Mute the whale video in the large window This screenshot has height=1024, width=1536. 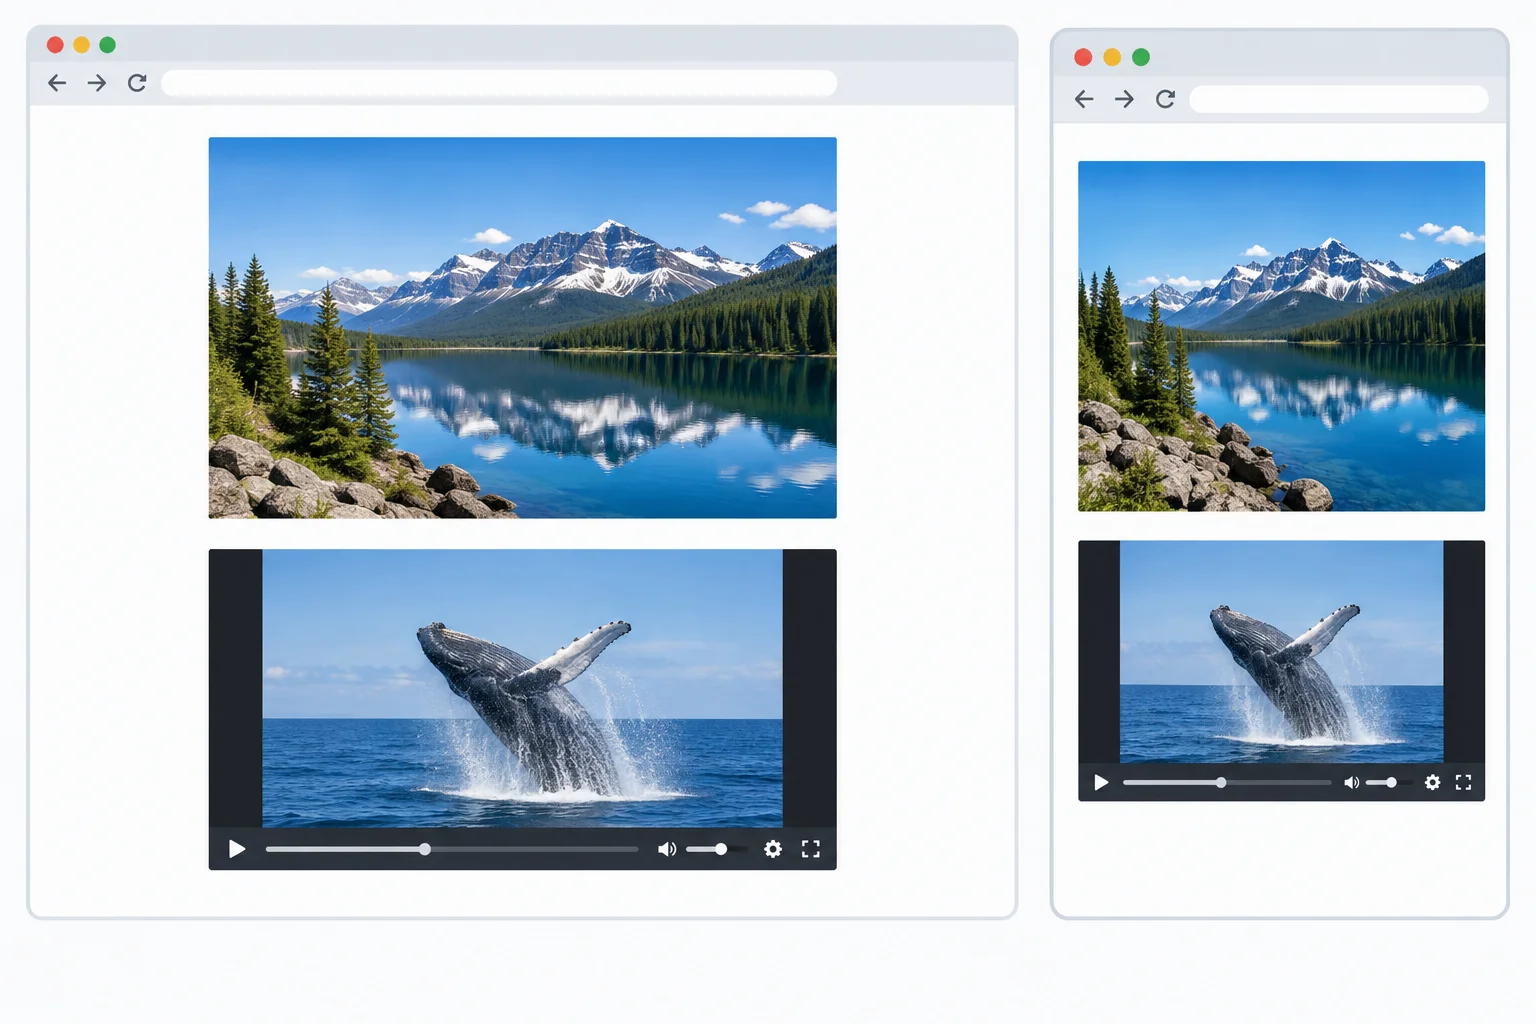point(667,849)
